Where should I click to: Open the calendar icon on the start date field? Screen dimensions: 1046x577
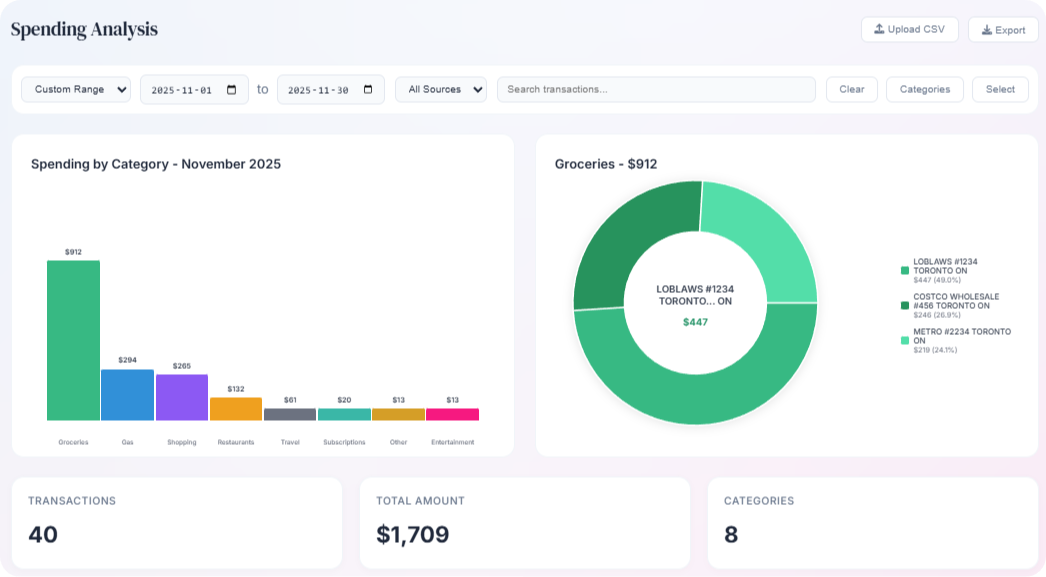pos(231,89)
